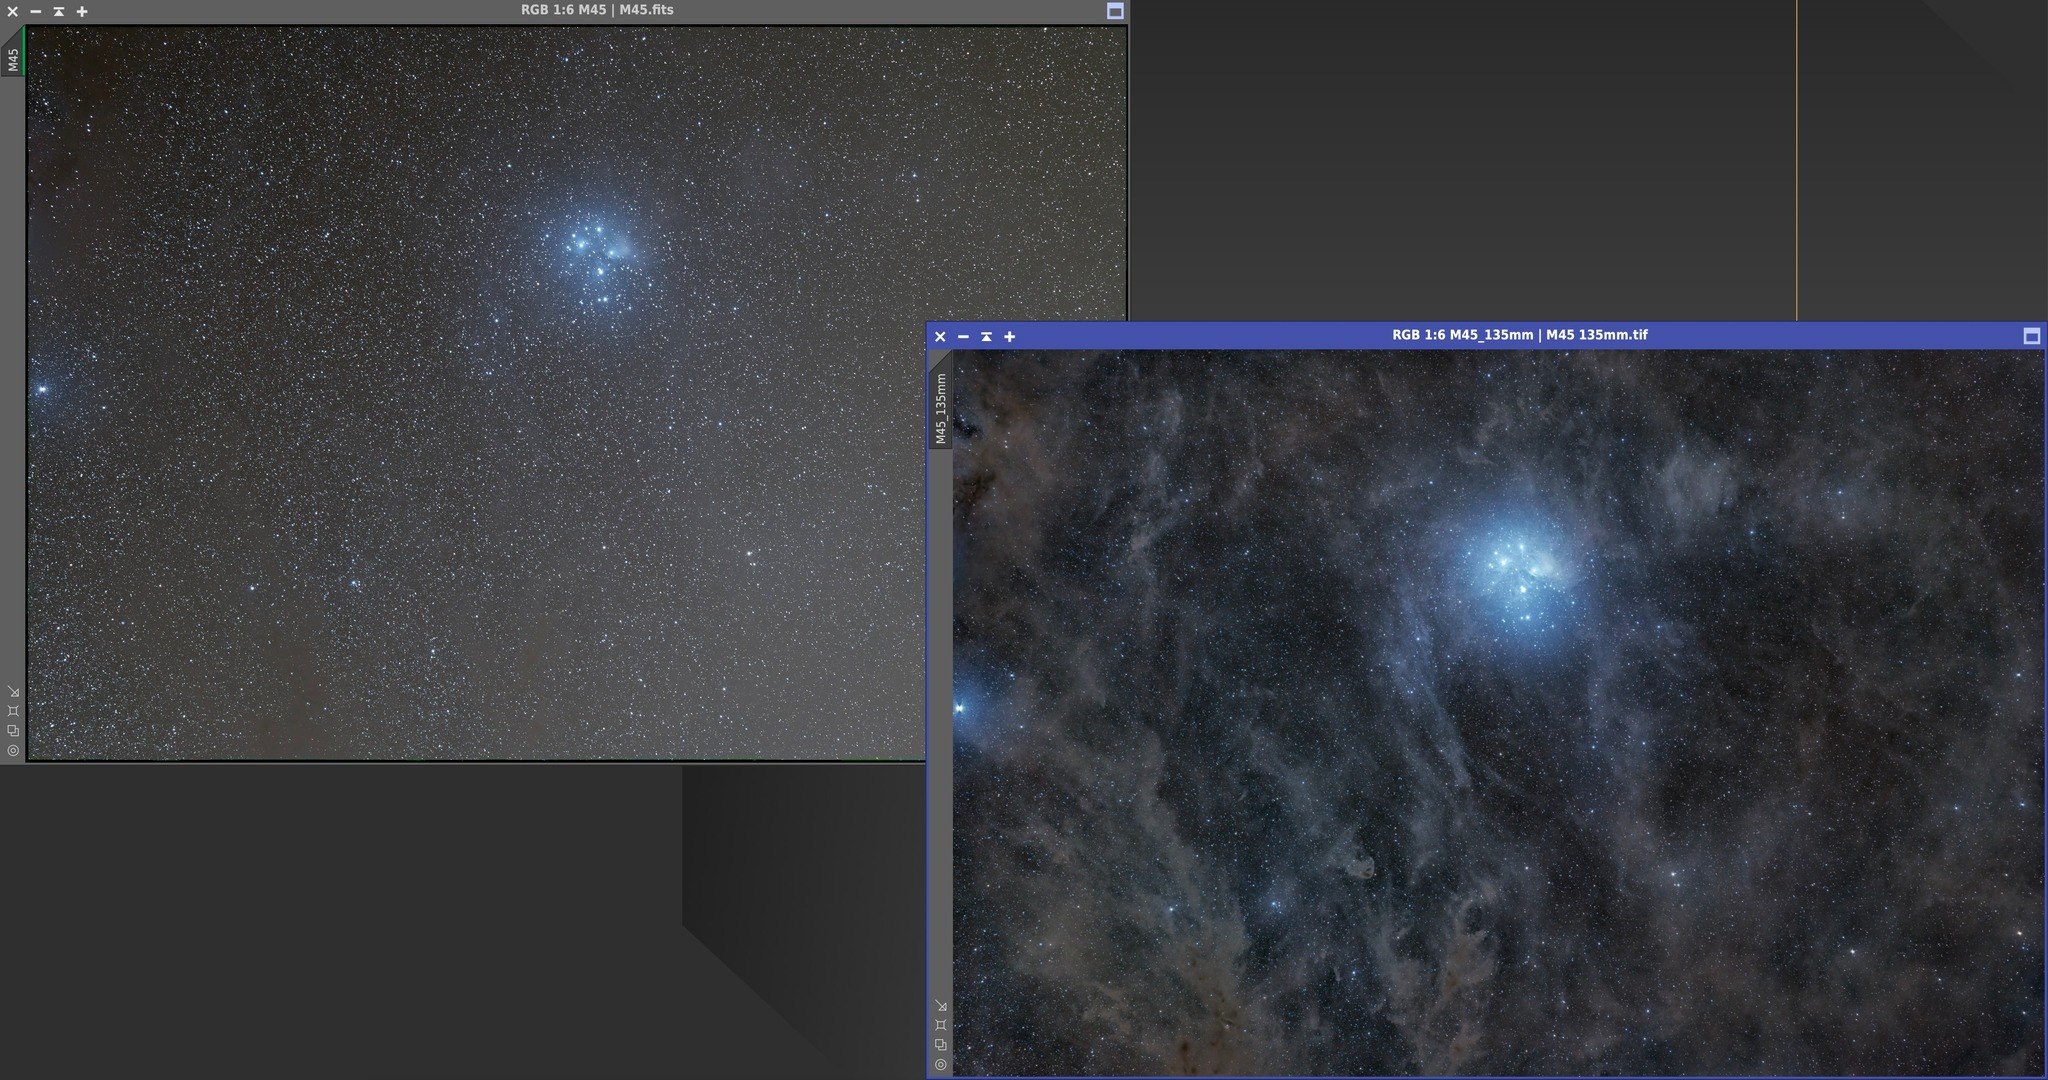Select the vertical M45 view tab

13,58
